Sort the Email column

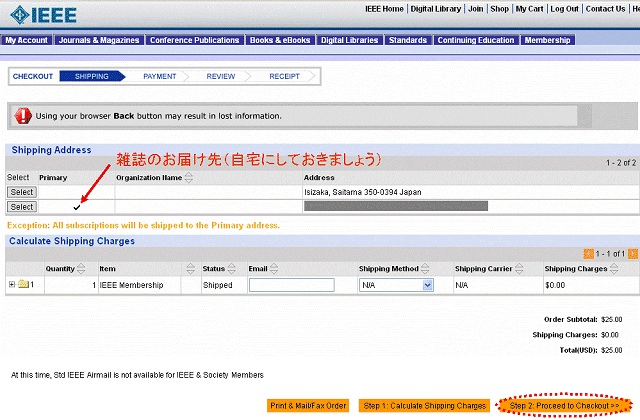pyautogui.click(x=274, y=269)
